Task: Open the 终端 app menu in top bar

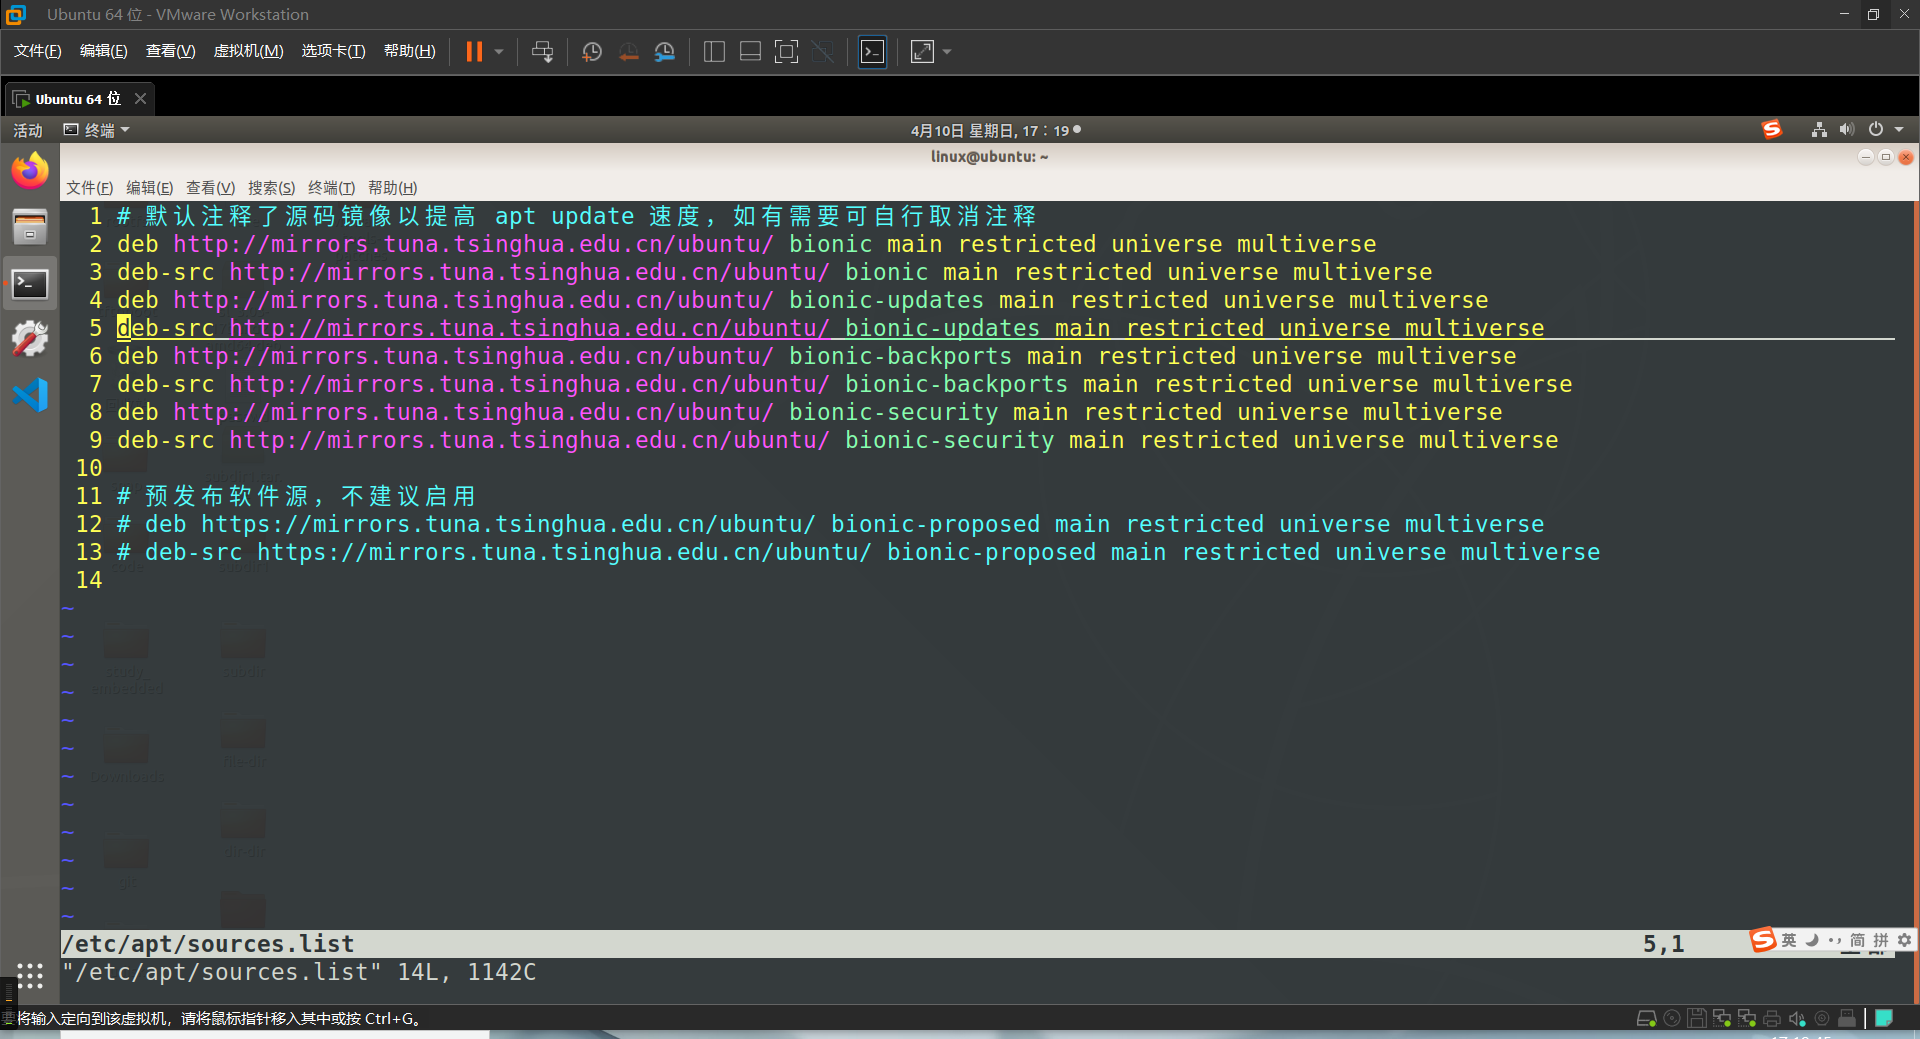Action: click(x=96, y=130)
